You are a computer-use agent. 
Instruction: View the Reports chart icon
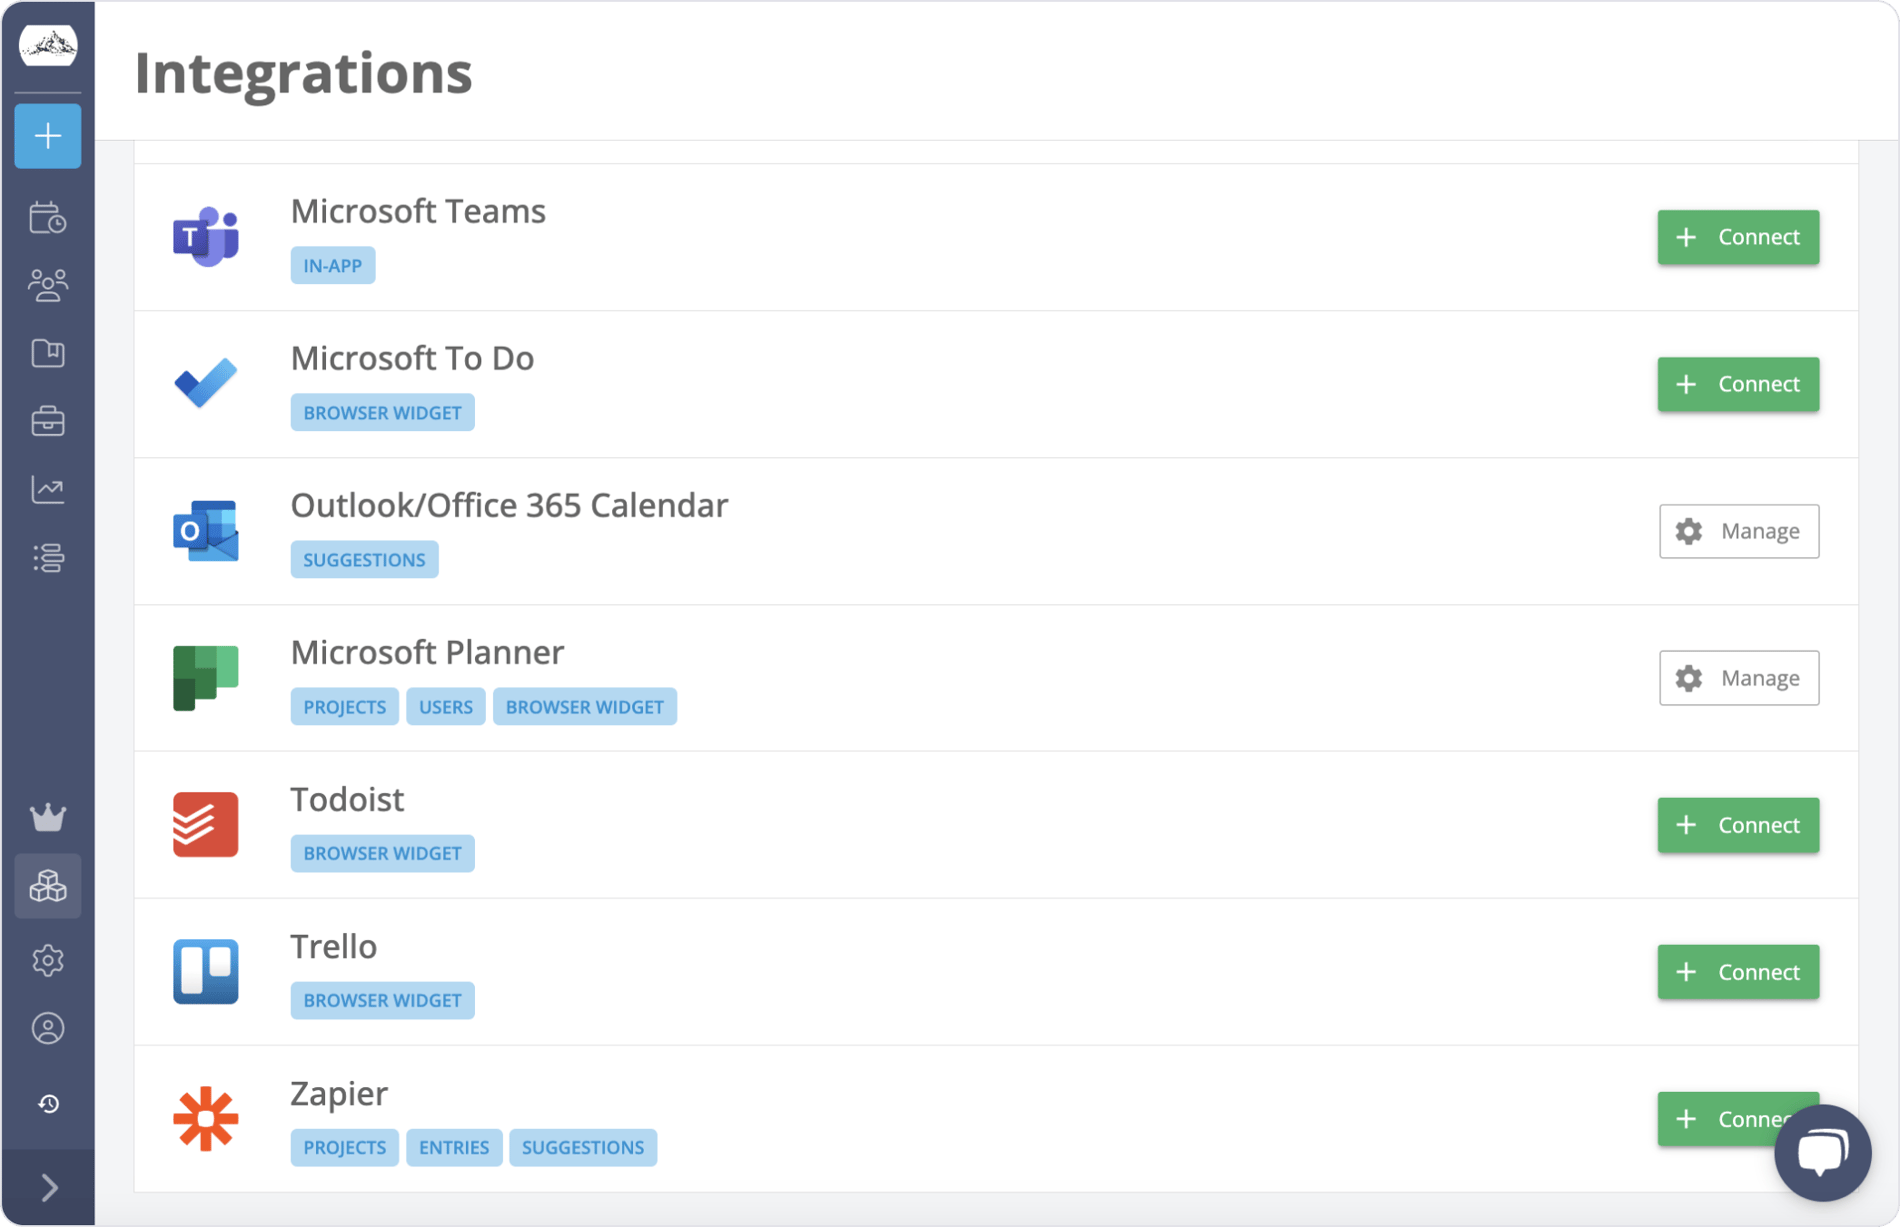pos(47,489)
